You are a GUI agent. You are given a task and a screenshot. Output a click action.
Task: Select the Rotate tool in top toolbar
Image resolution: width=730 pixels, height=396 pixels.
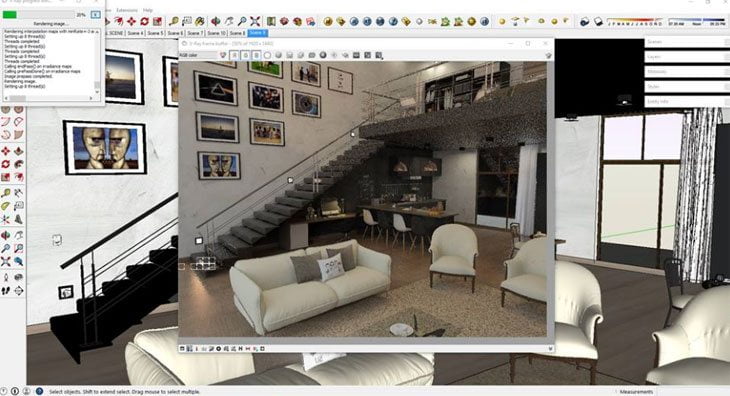[x=145, y=21]
